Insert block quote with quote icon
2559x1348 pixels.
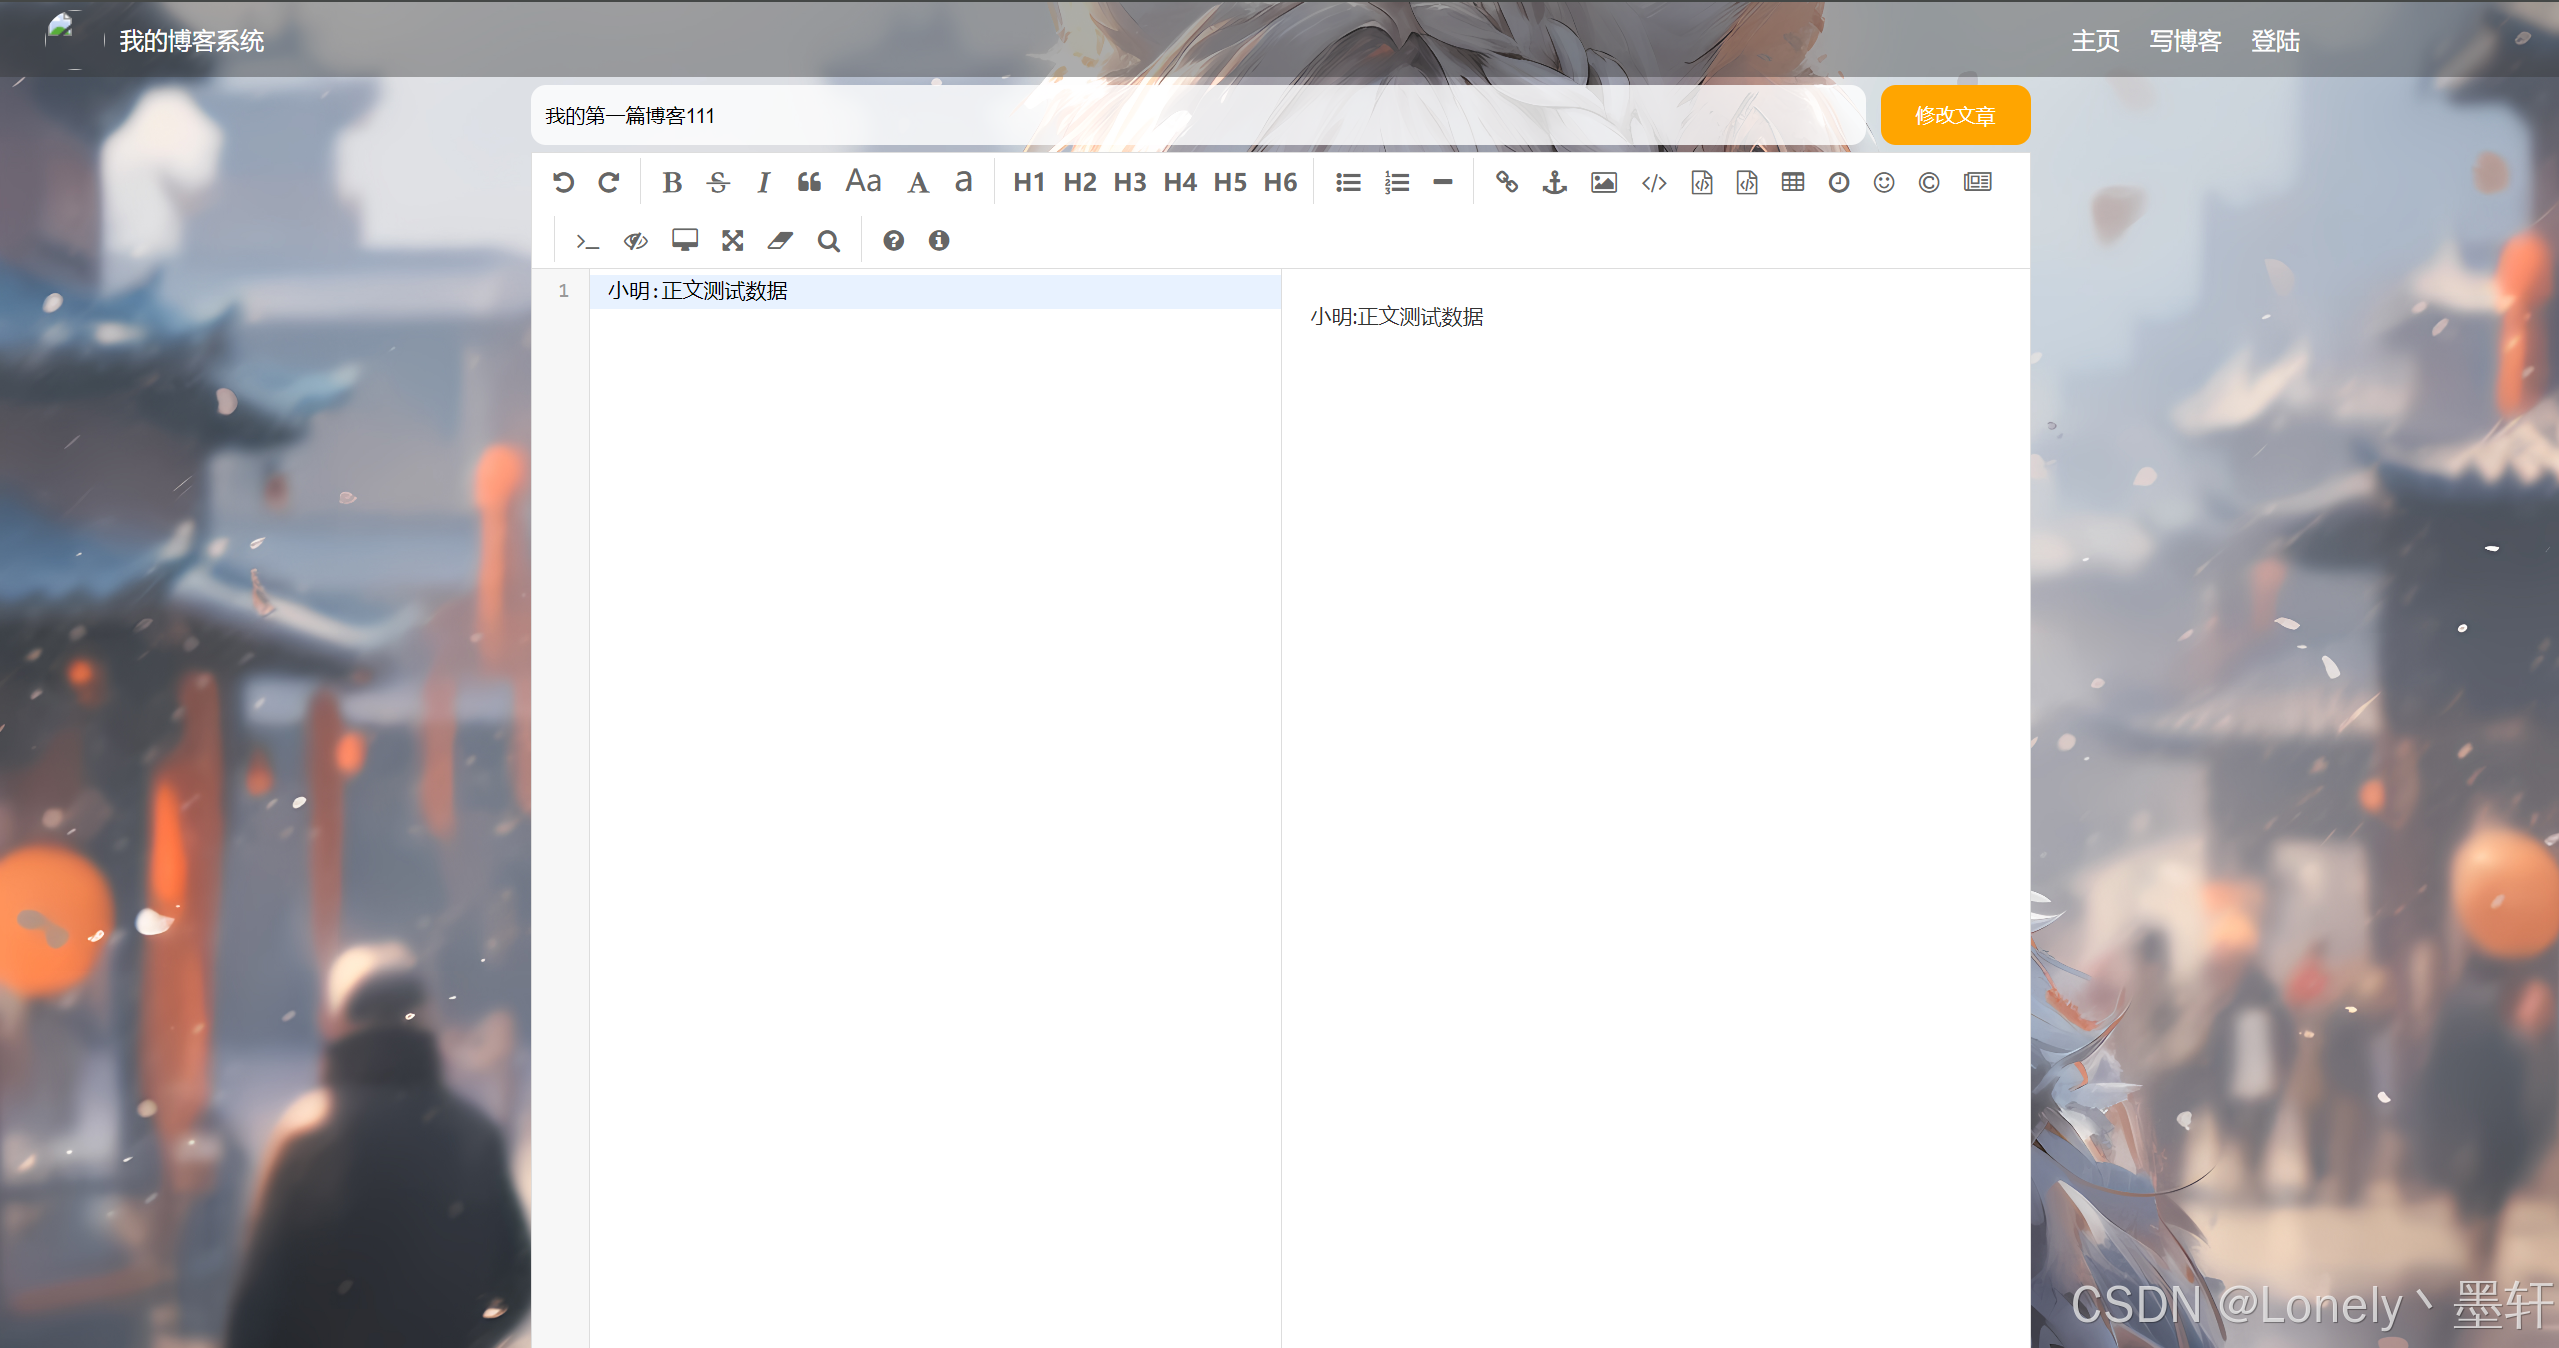point(809,182)
